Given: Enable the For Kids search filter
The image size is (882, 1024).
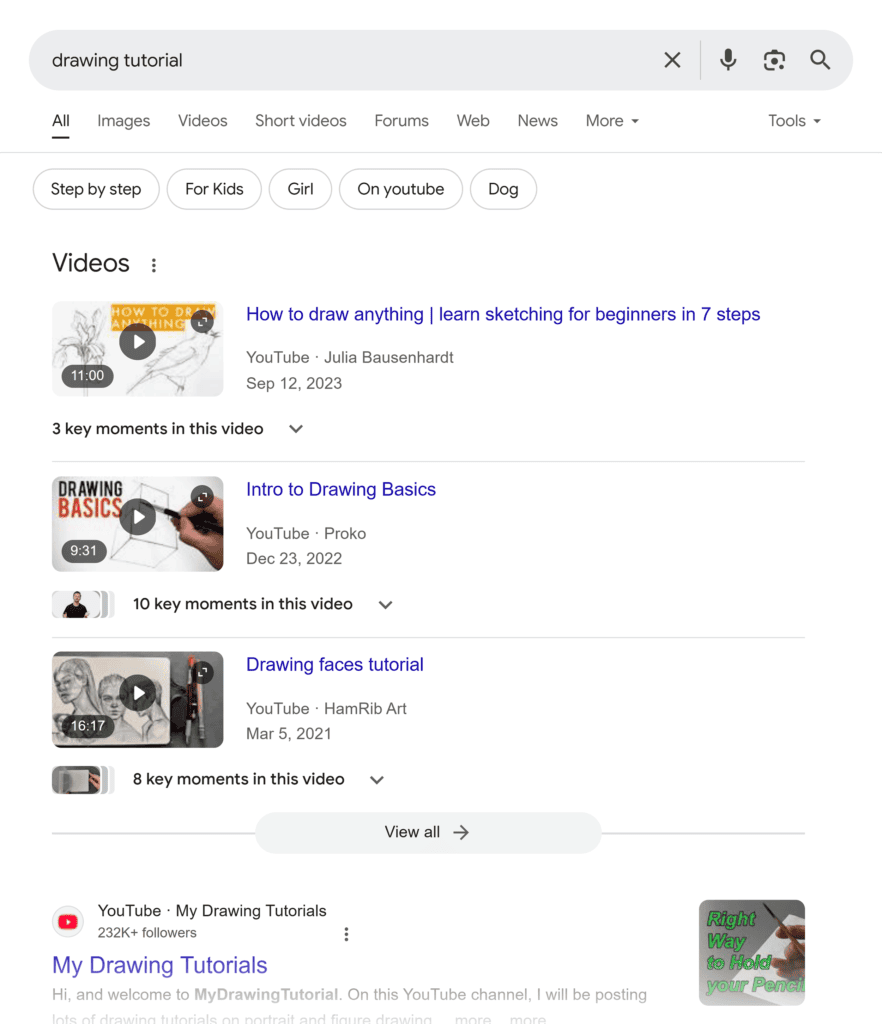Looking at the screenshot, I should (x=214, y=189).
